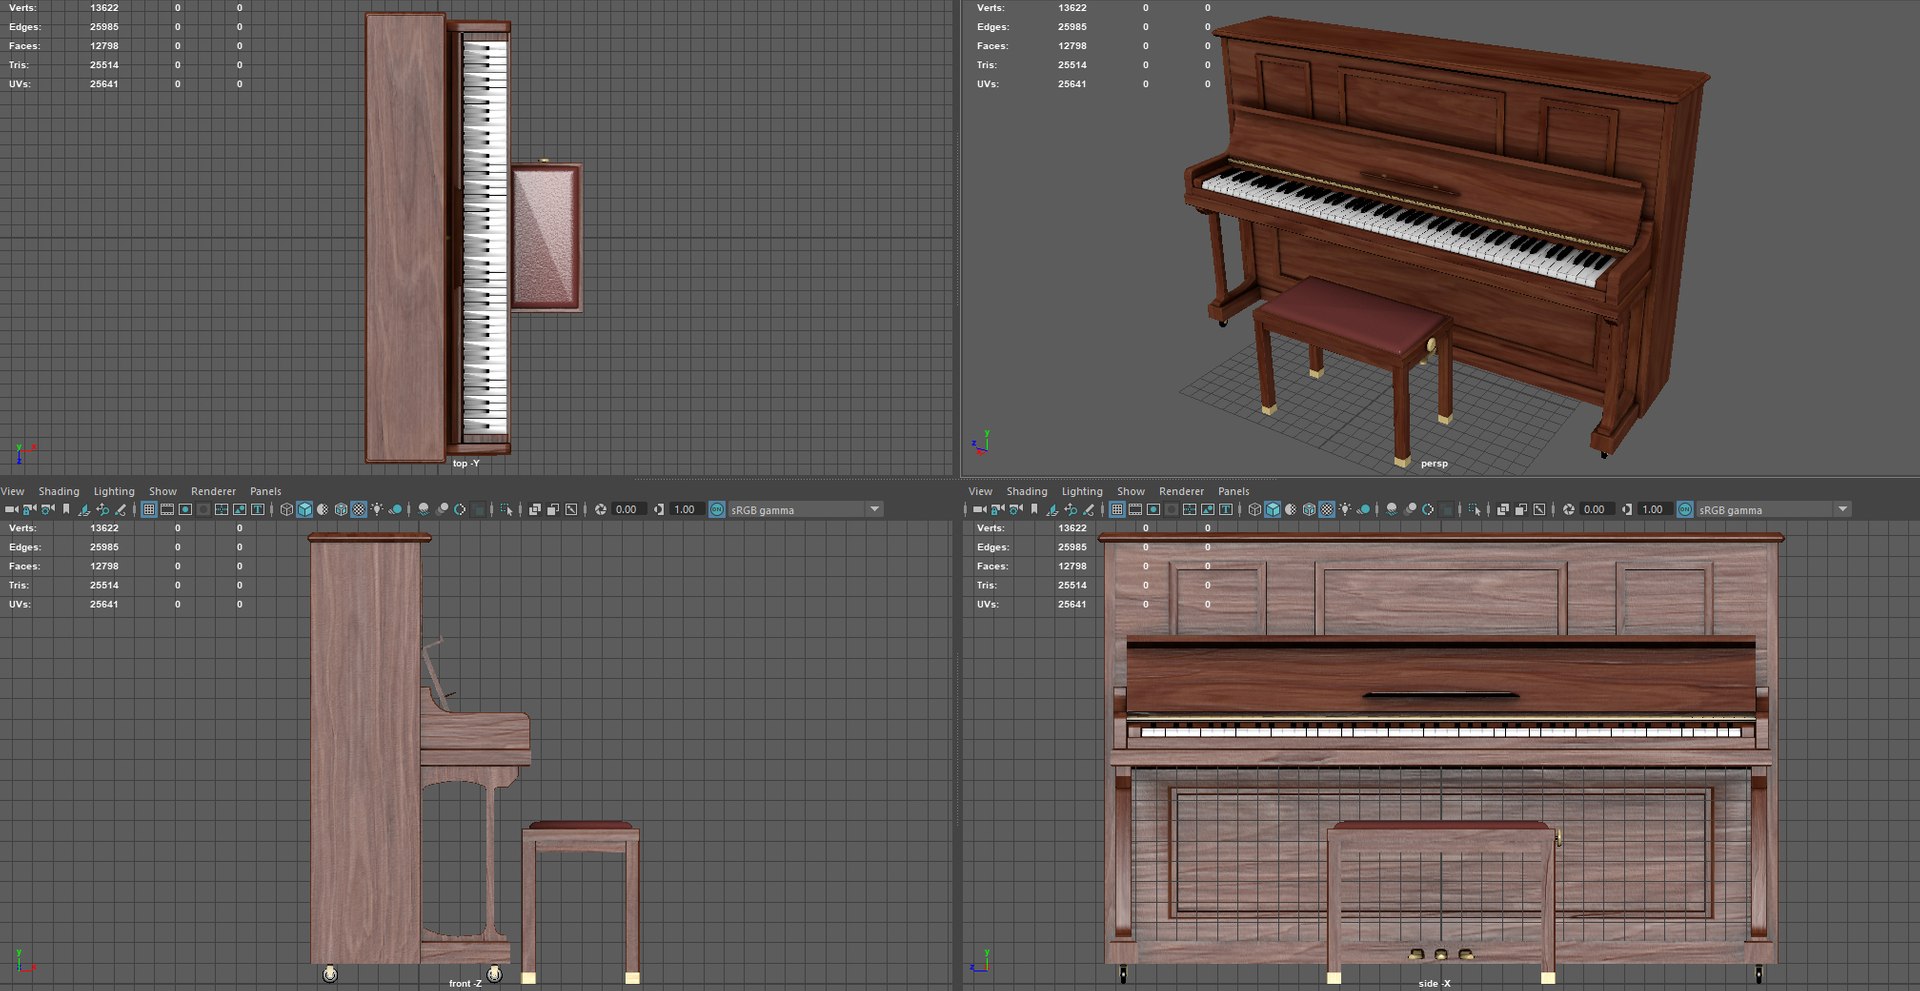
Task: Click Select Camera icon in front panel toolbar
Action: point(12,509)
